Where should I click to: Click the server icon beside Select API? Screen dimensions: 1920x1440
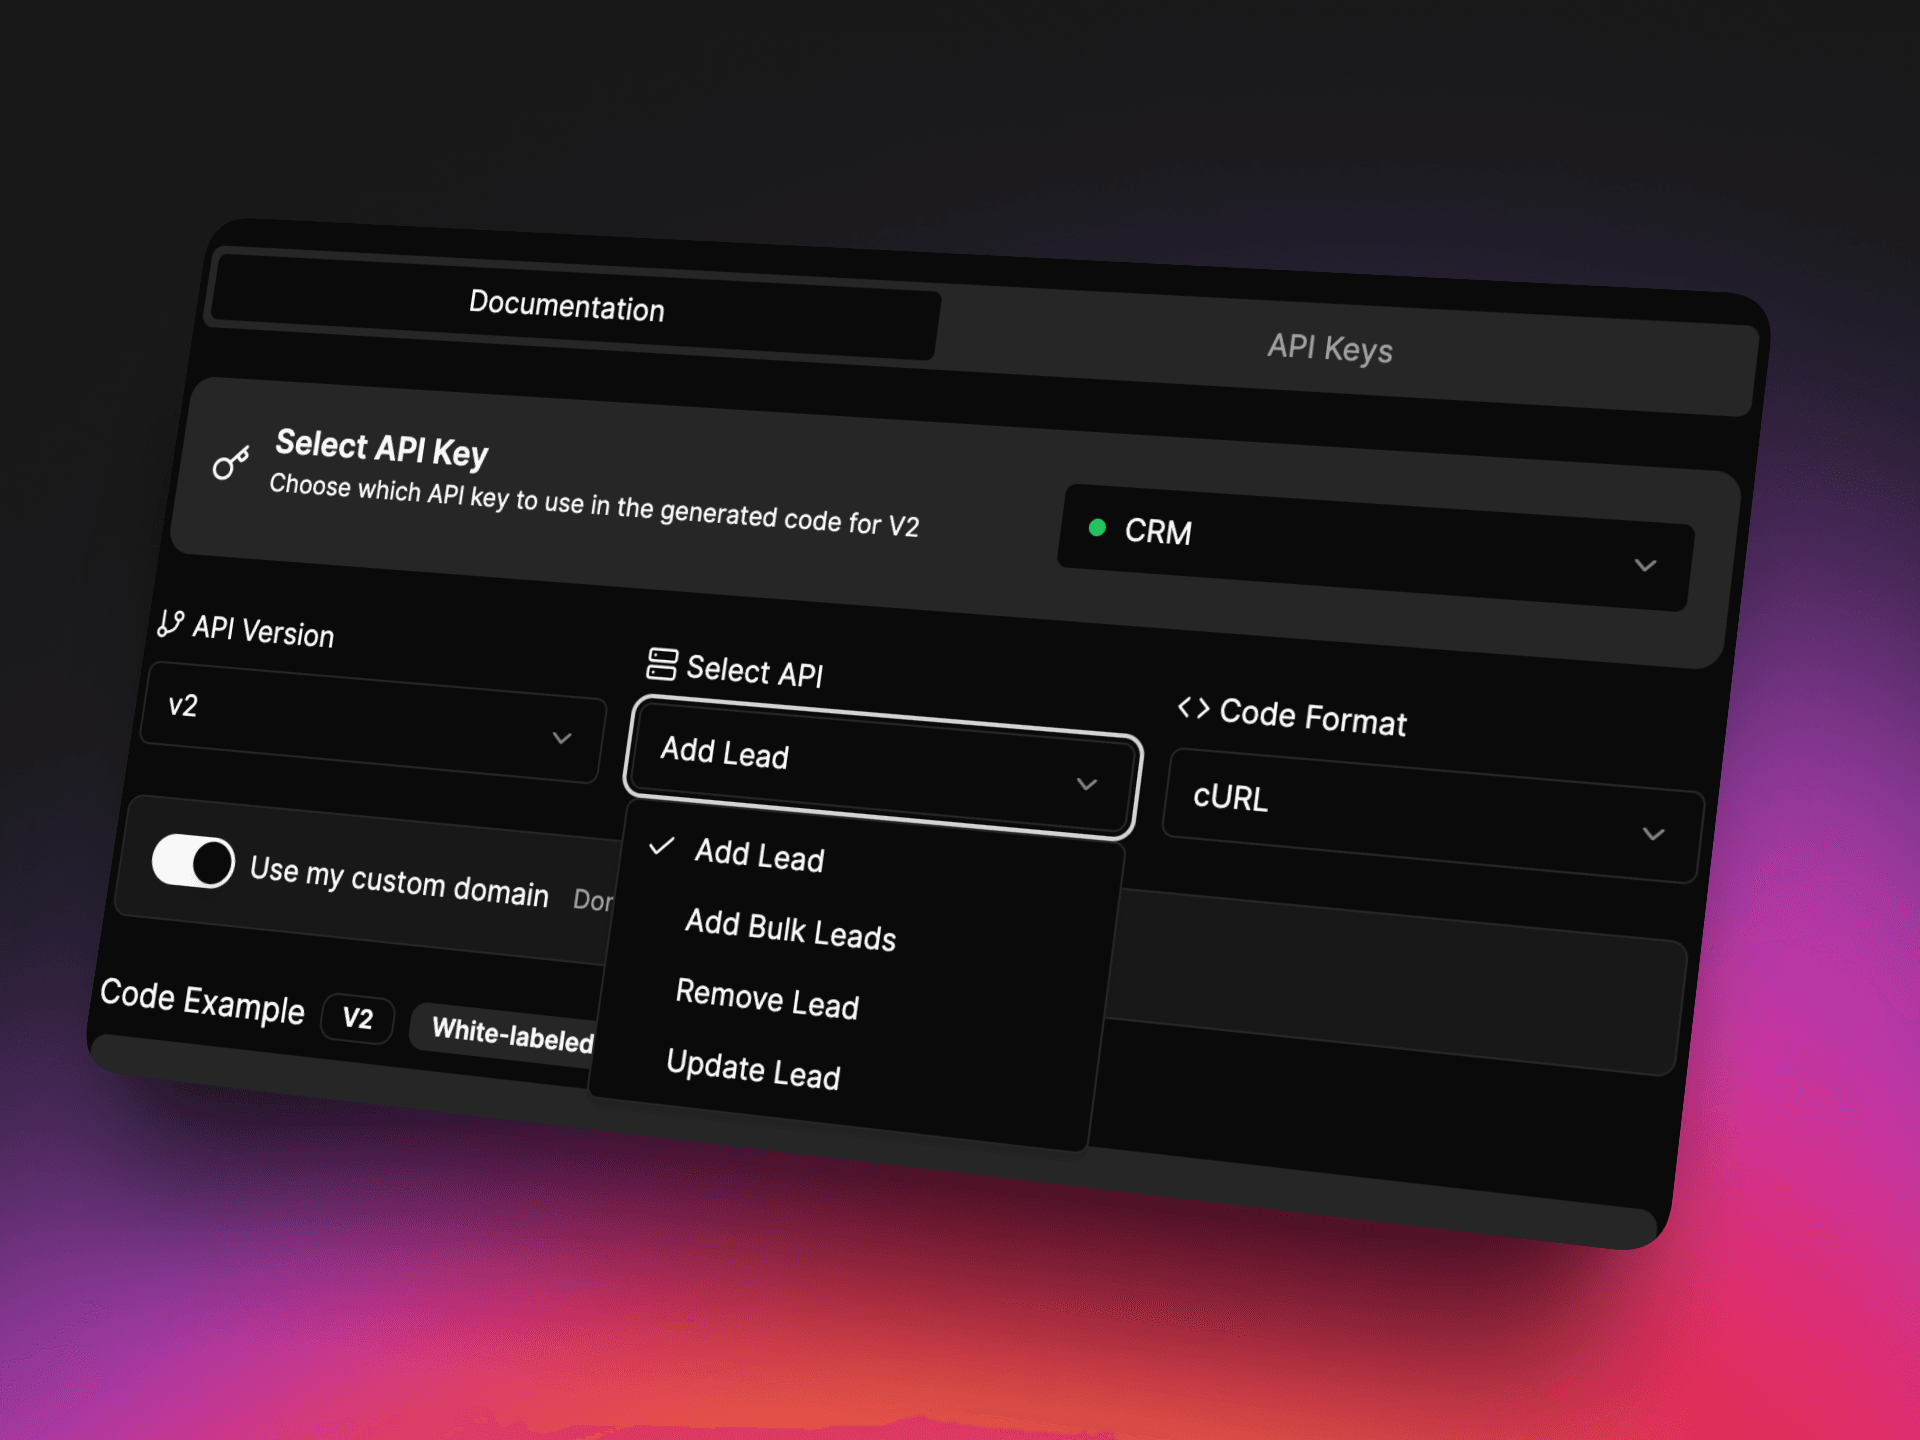pos(661,664)
